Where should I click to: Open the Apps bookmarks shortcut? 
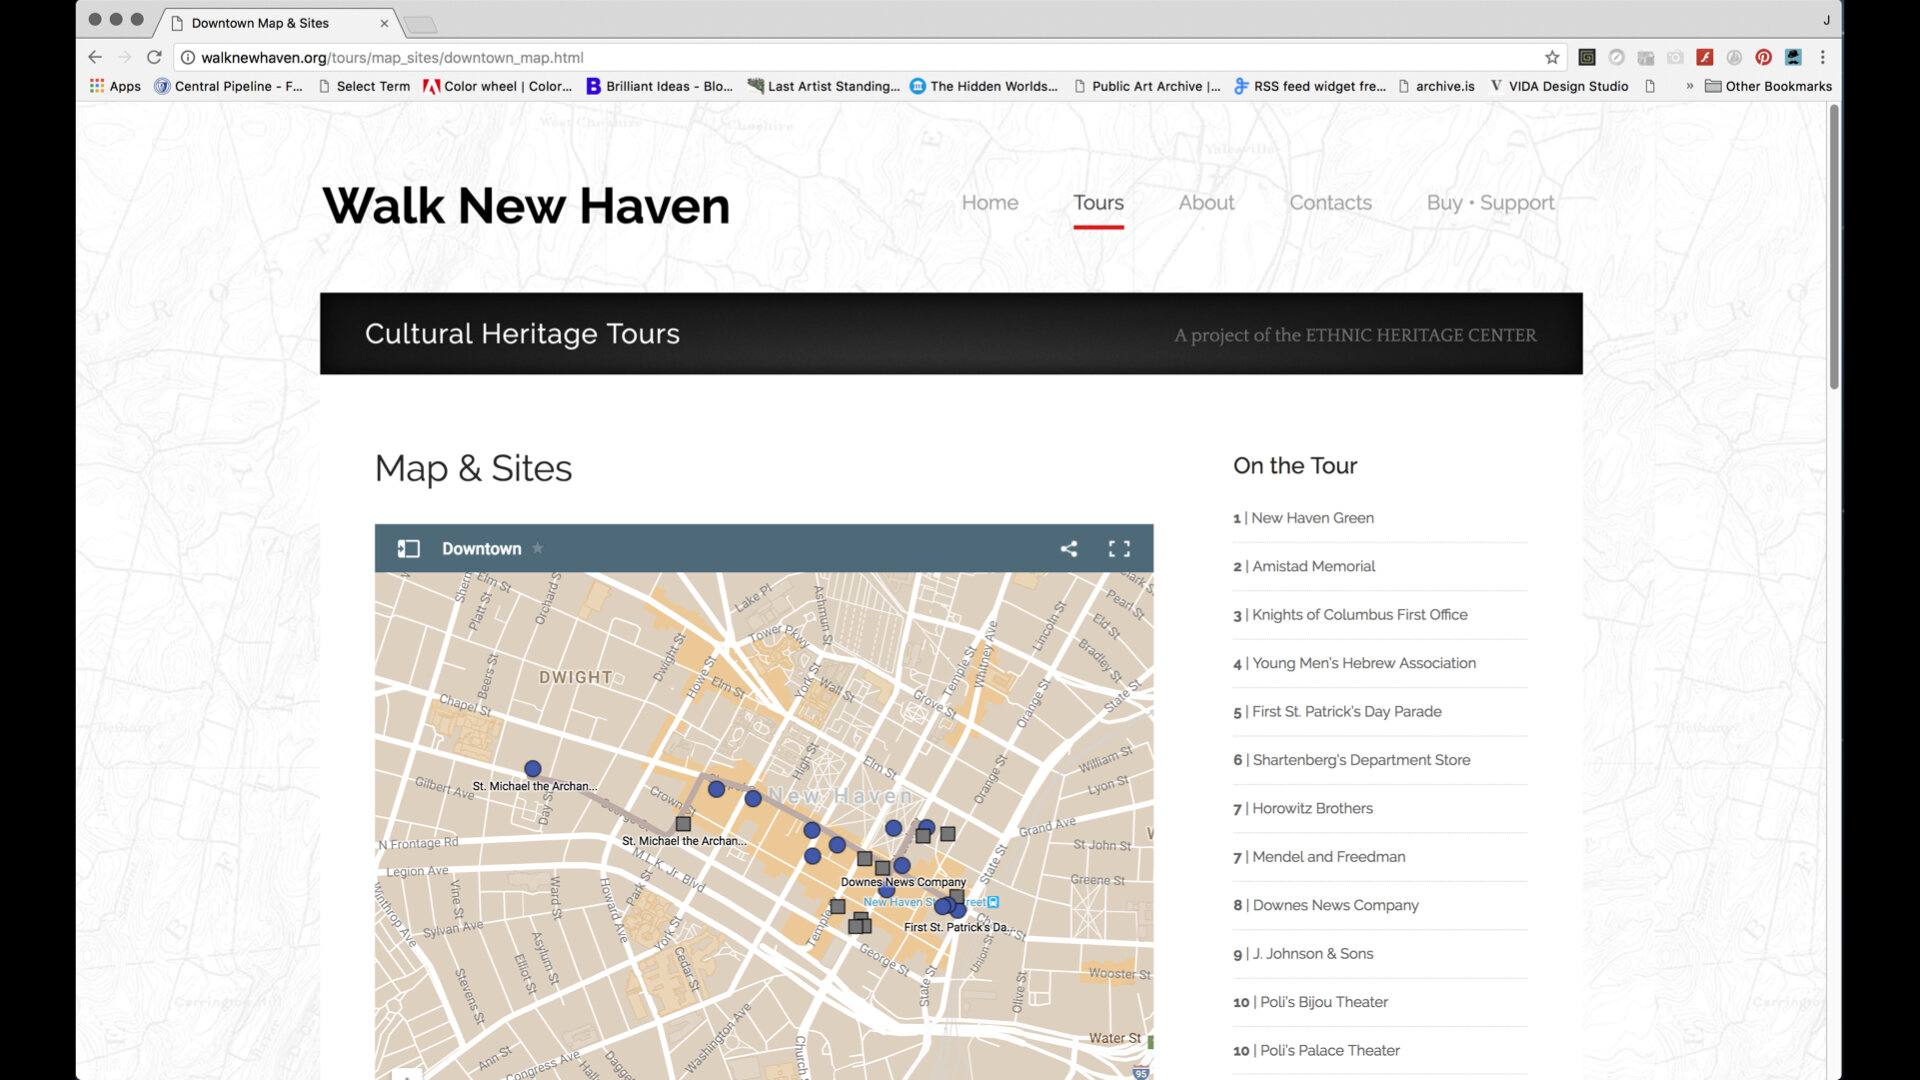[x=115, y=86]
